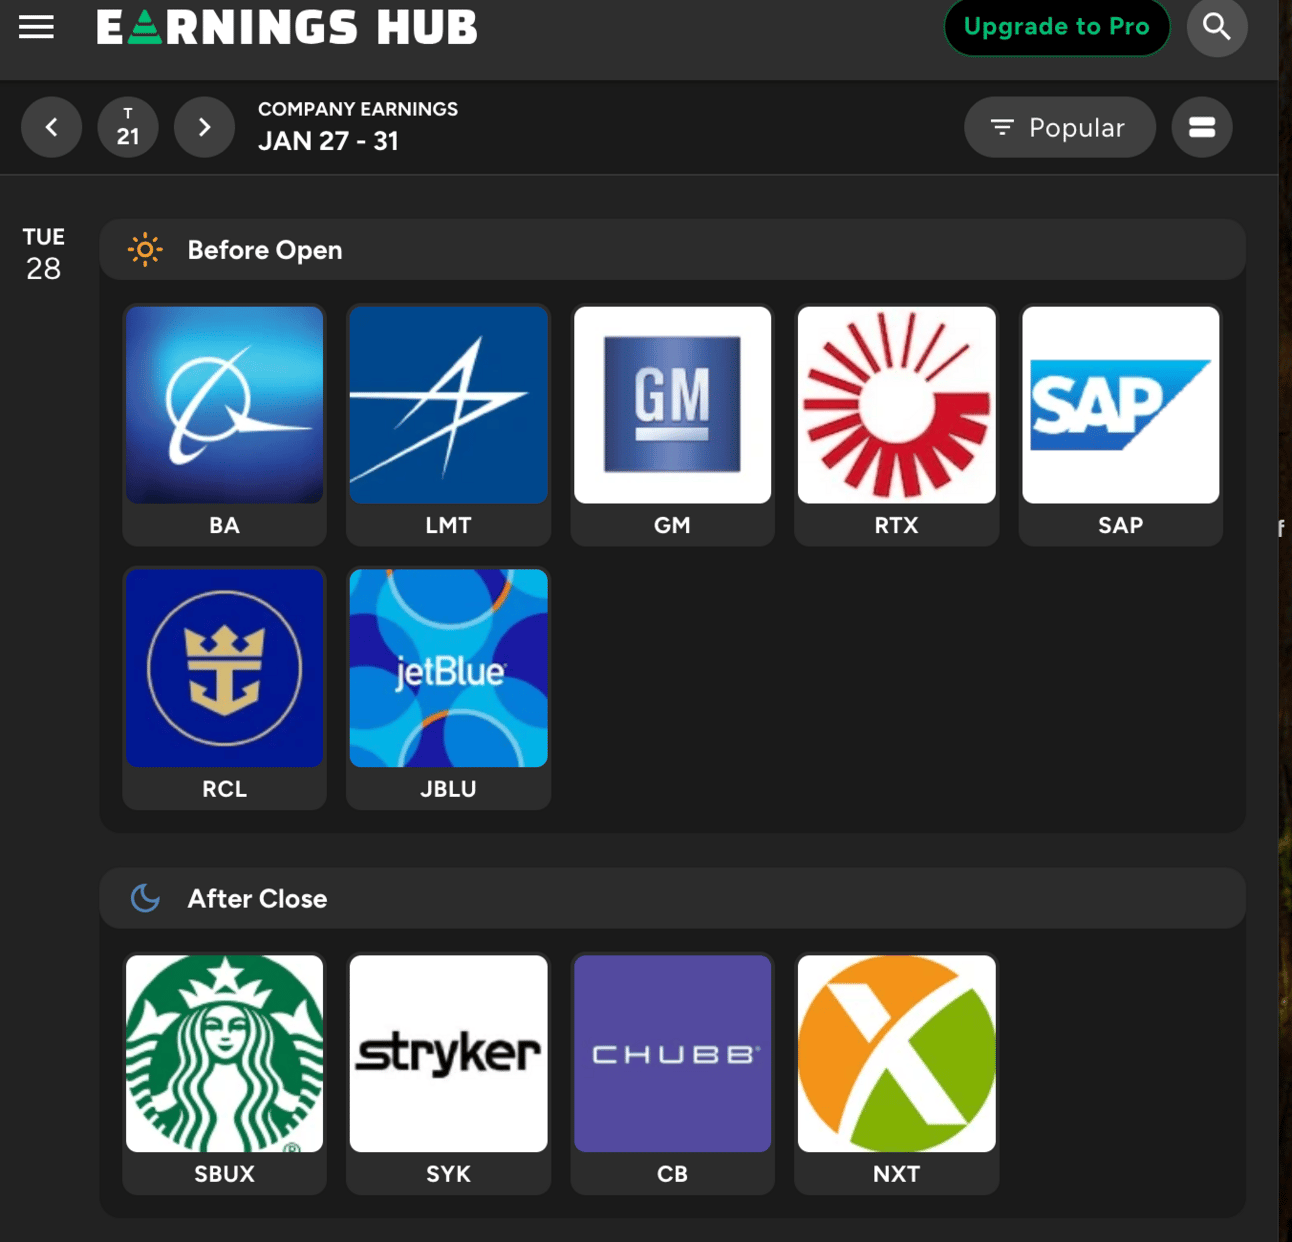Click the SAP ticker label
Viewport: 1292px width, 1242px height.
click(x=1120, y=526)
